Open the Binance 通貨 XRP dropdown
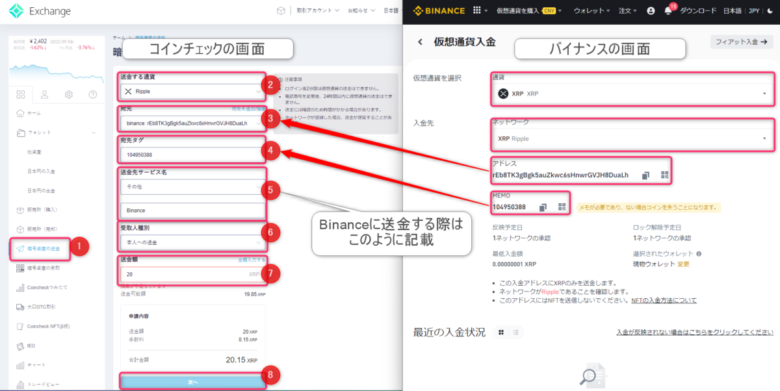The image size is (780, 391). [x=632, y=94]
